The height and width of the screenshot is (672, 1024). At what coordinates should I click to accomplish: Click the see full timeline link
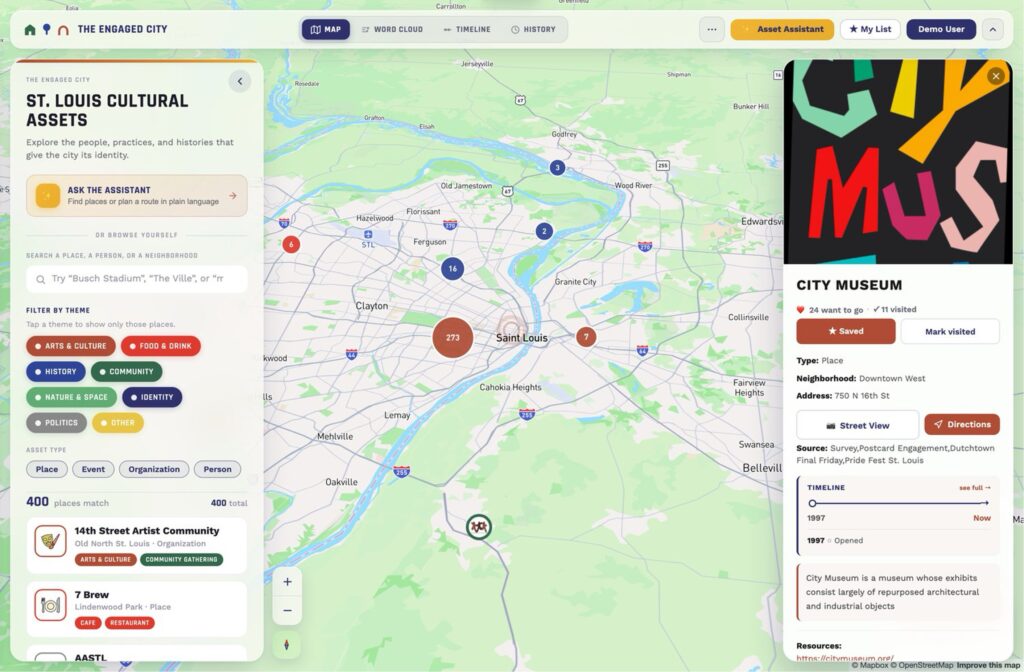click(975, 488)
